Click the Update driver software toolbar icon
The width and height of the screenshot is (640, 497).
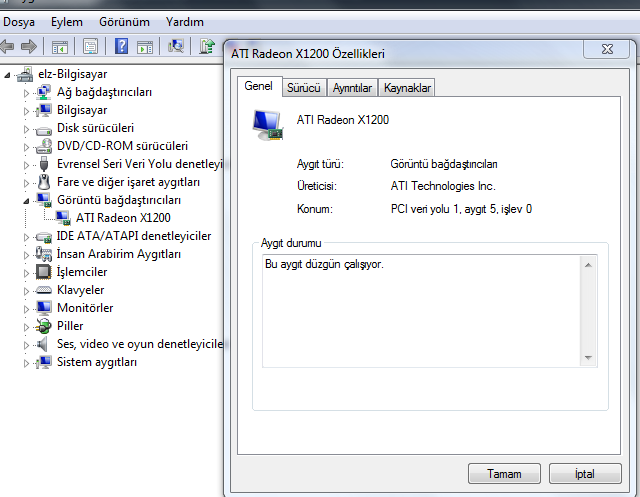click(207, 46)
